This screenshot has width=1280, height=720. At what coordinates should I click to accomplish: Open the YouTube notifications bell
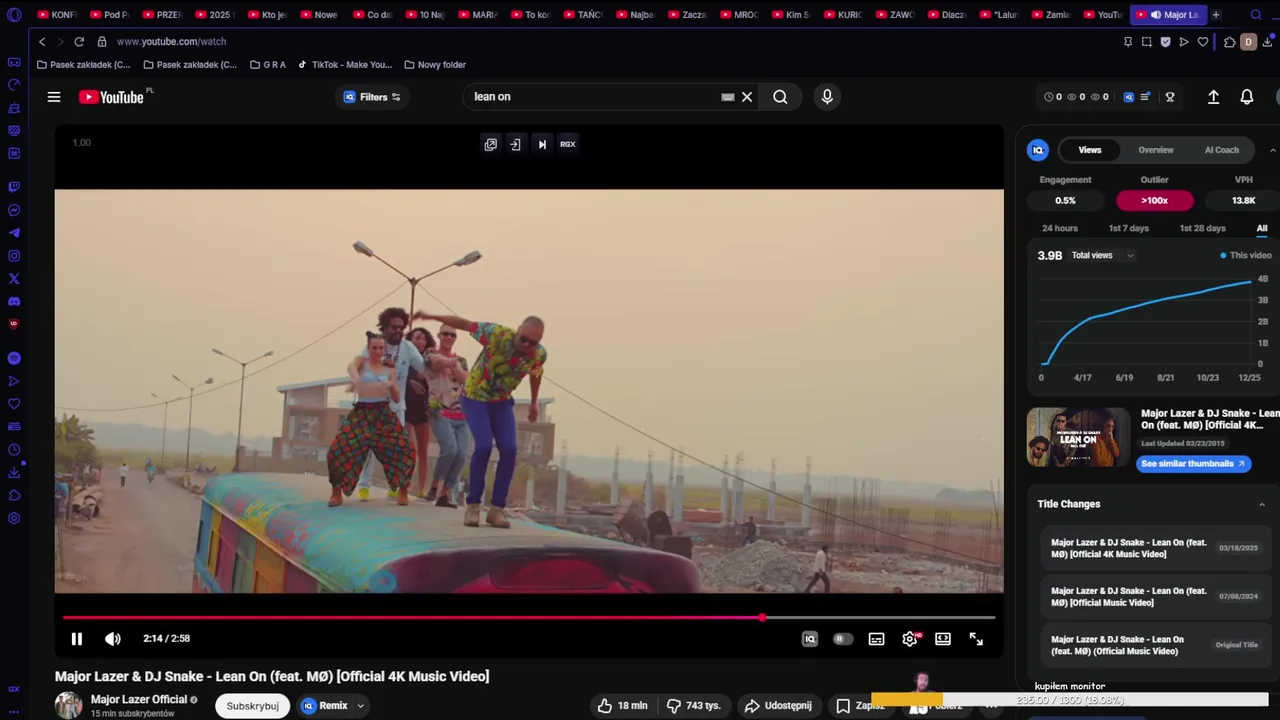pyautogui.click(x=1247, y=97)
